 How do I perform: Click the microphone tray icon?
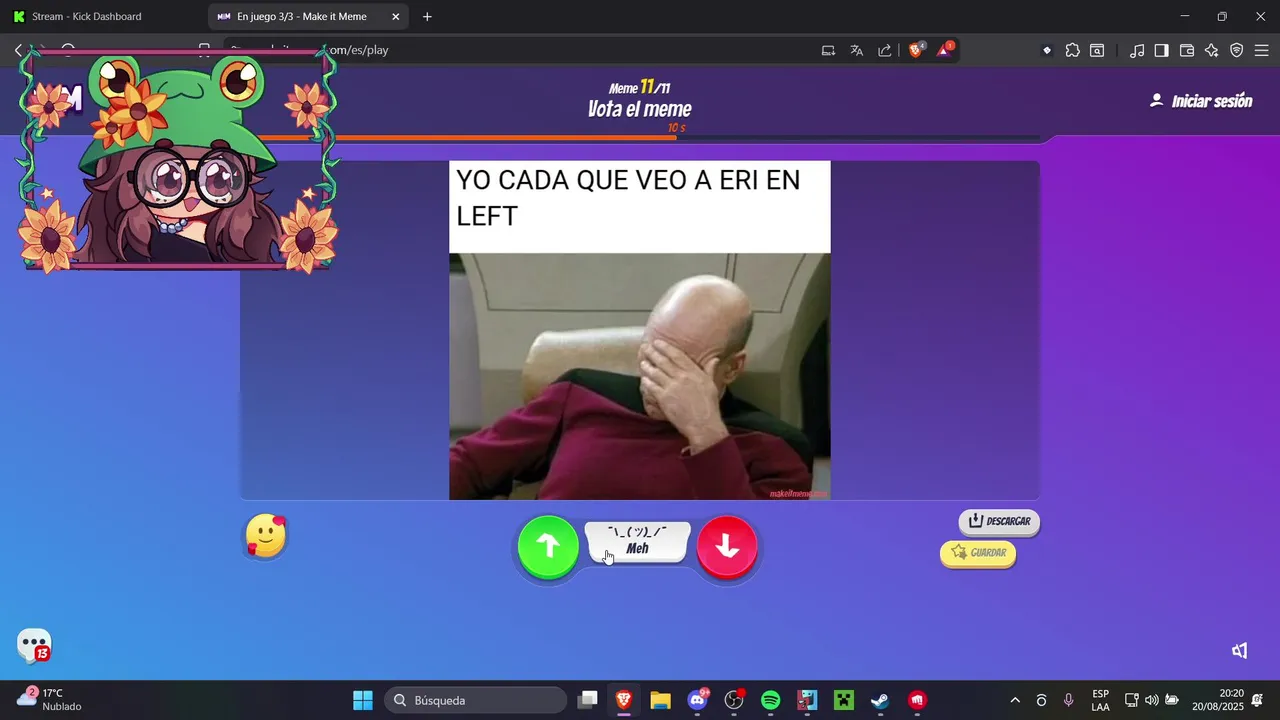click(1068, 700)
